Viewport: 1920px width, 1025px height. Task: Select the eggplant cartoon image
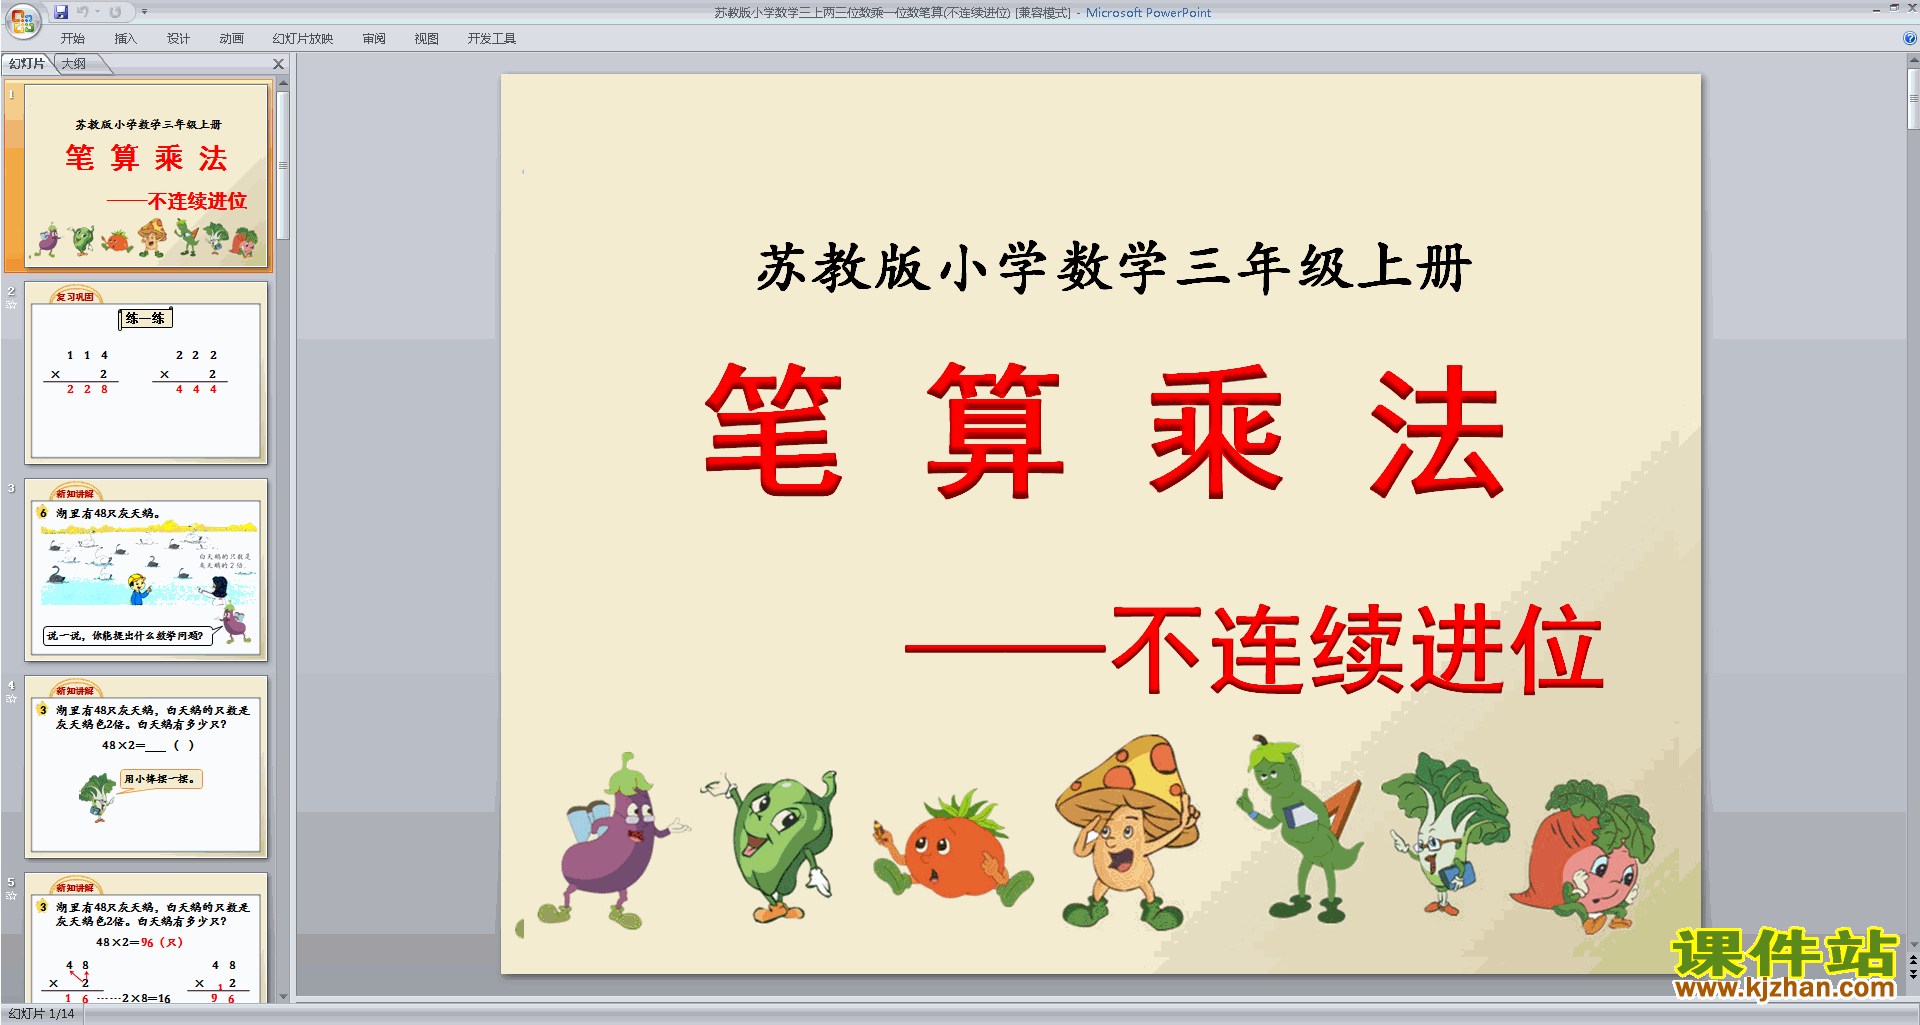(612, 842)
